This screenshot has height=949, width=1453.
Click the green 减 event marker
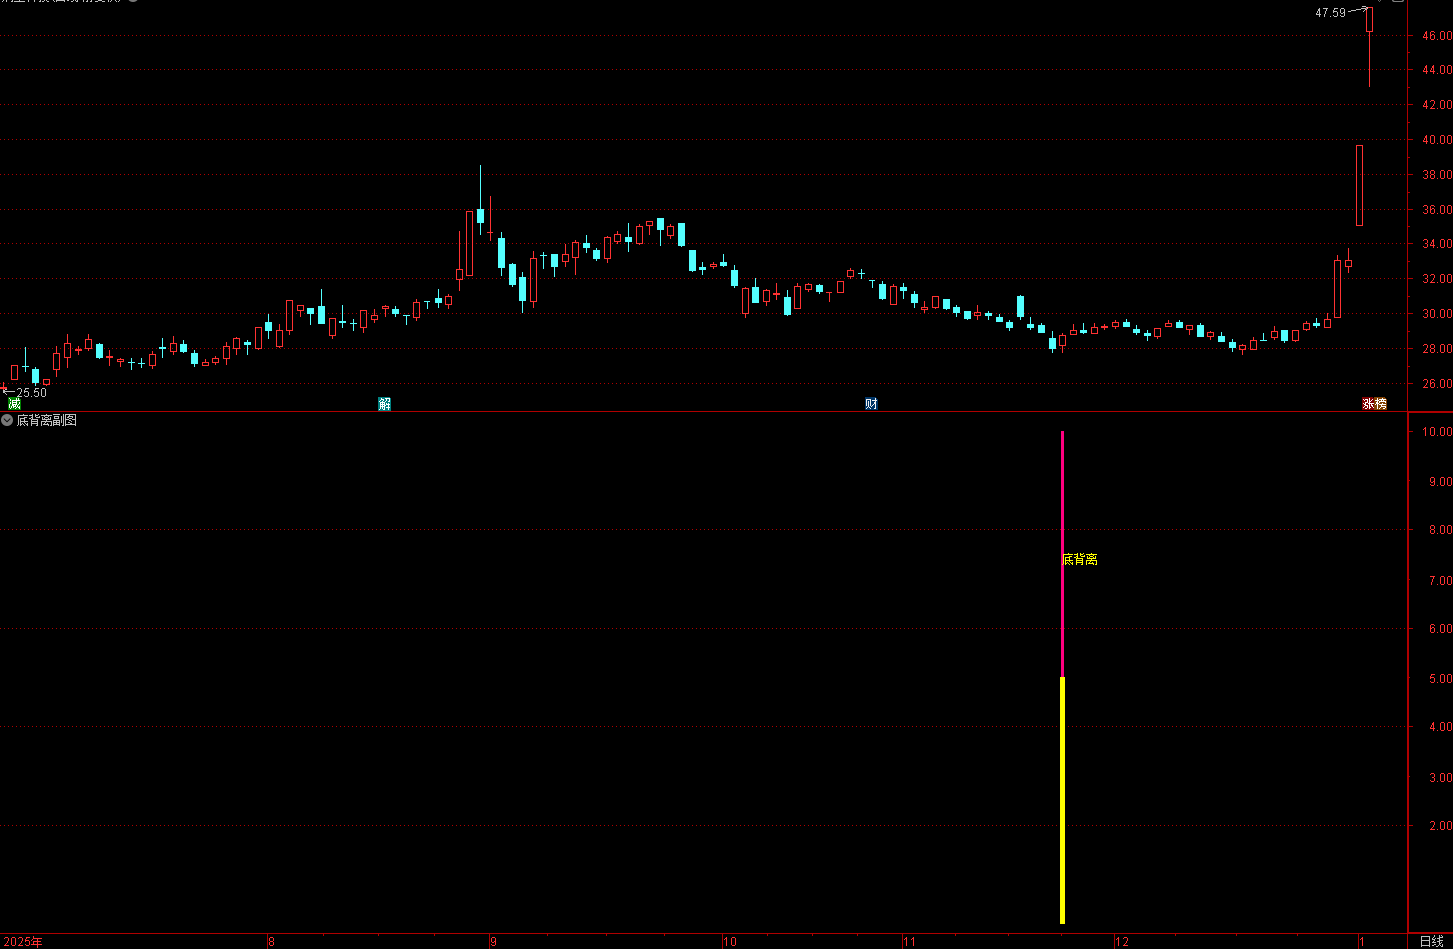pos(14,403)
